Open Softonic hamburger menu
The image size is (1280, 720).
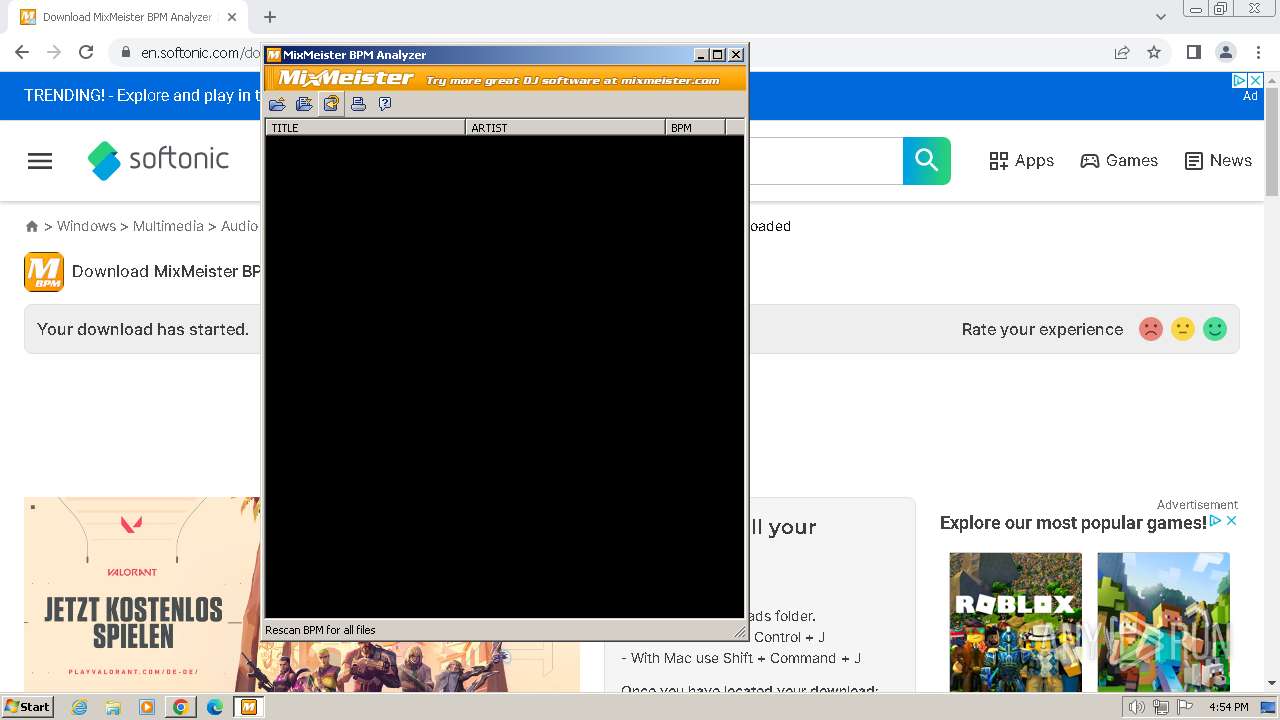pos(40,161)
